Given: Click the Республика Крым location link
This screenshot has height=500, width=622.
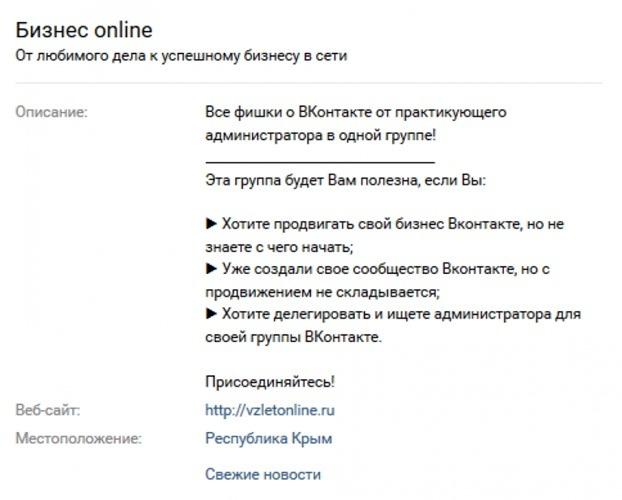Looking at the screenshot, I should click(x=269, y=438).
